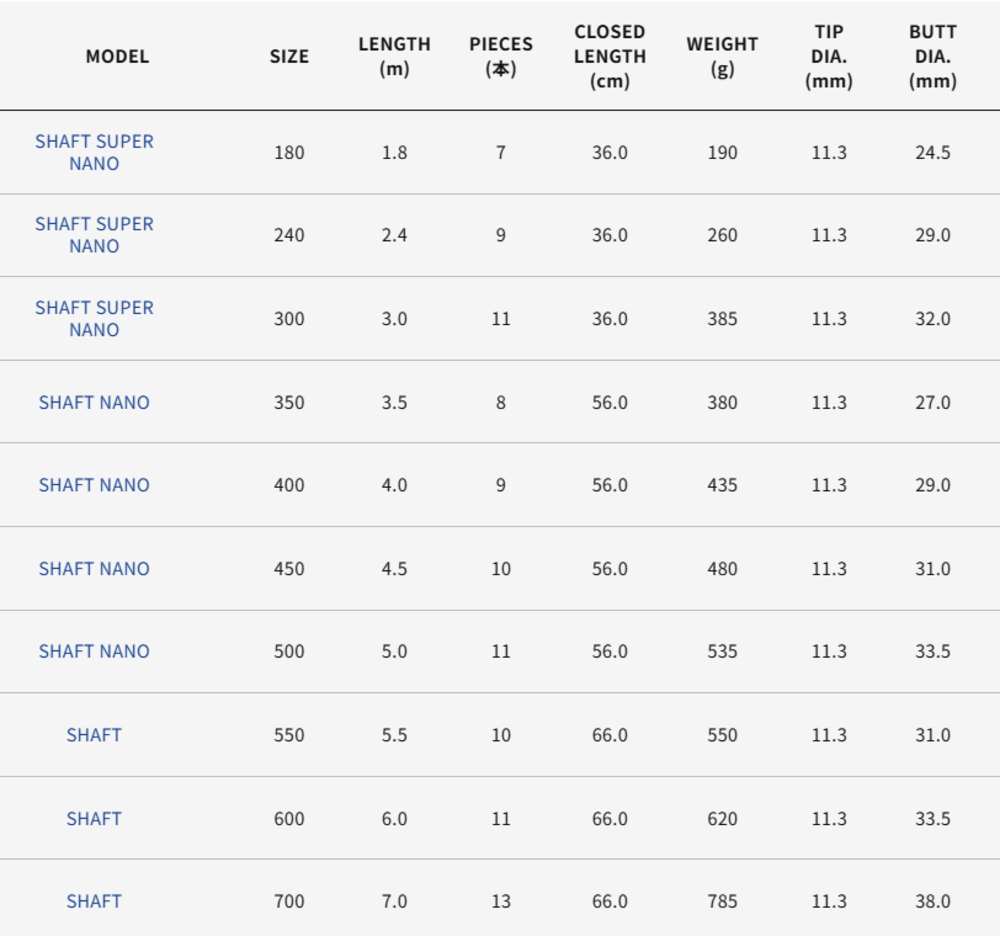Open the SHAFT link for size 550
This screenshot has width=1000, height=936.
[x=94, y=735]
